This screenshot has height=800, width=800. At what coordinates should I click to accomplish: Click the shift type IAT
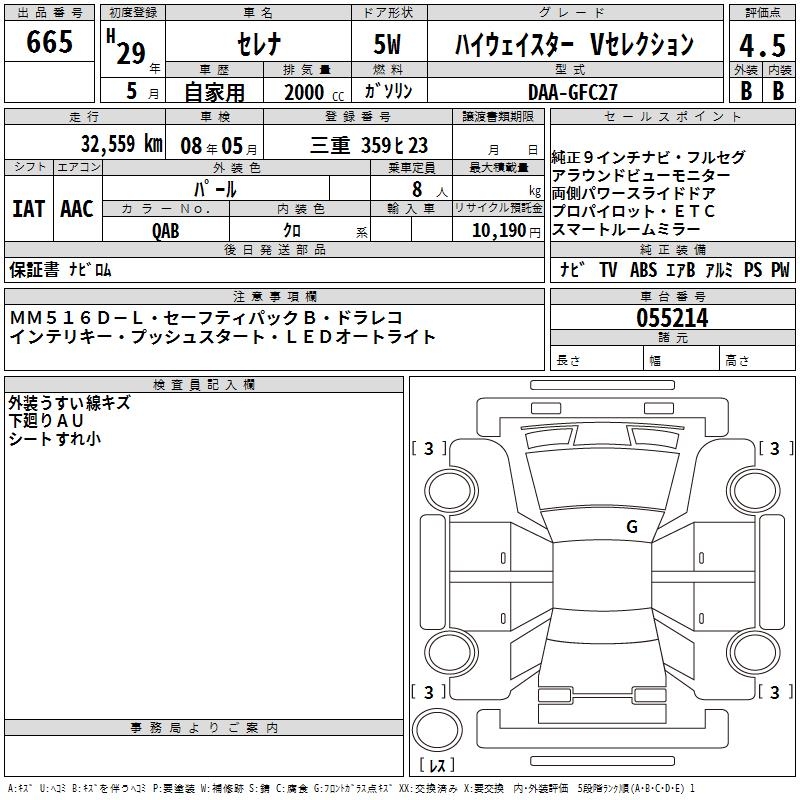point(29,209)
